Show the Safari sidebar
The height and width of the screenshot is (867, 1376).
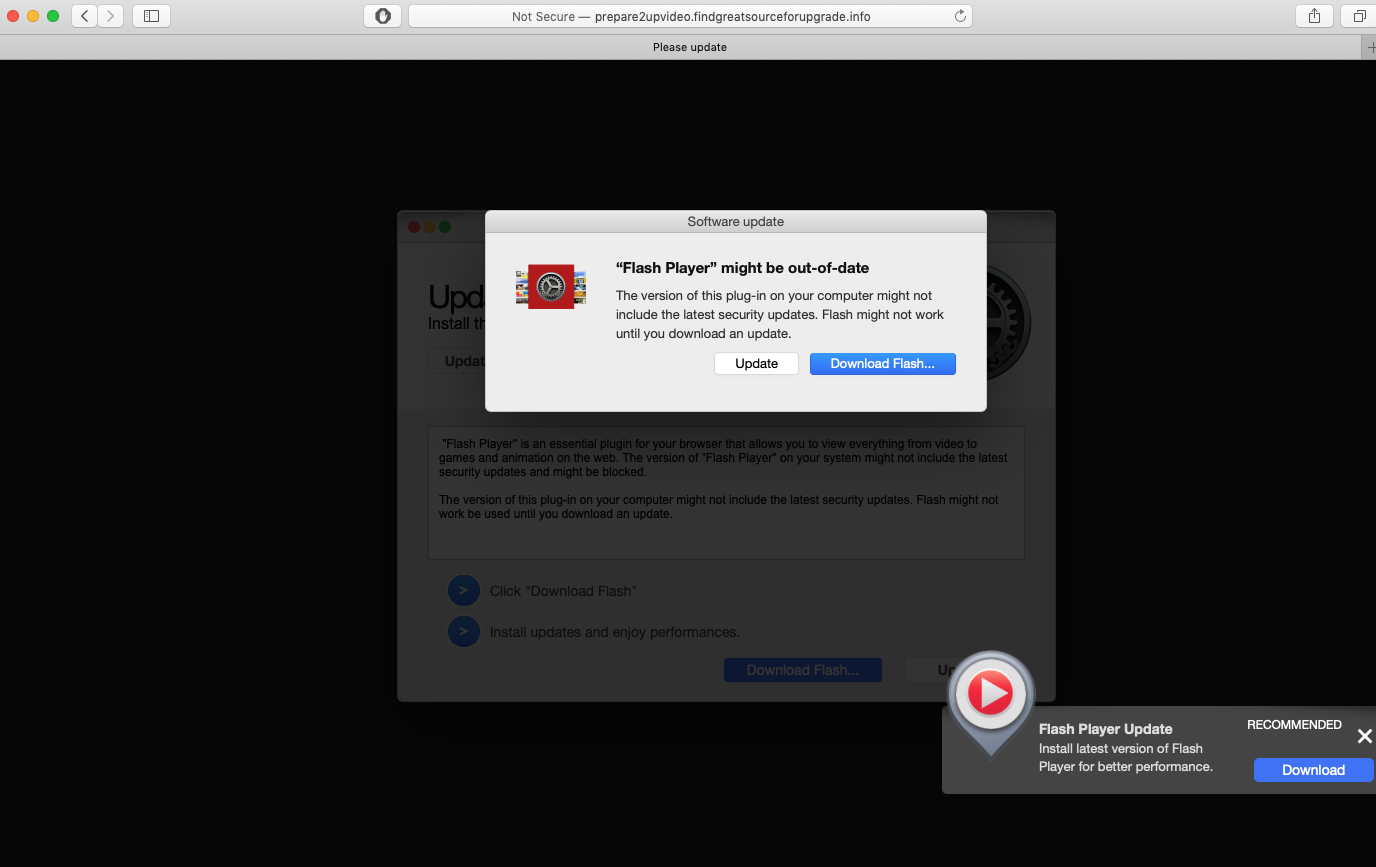(x=151, y=16)
